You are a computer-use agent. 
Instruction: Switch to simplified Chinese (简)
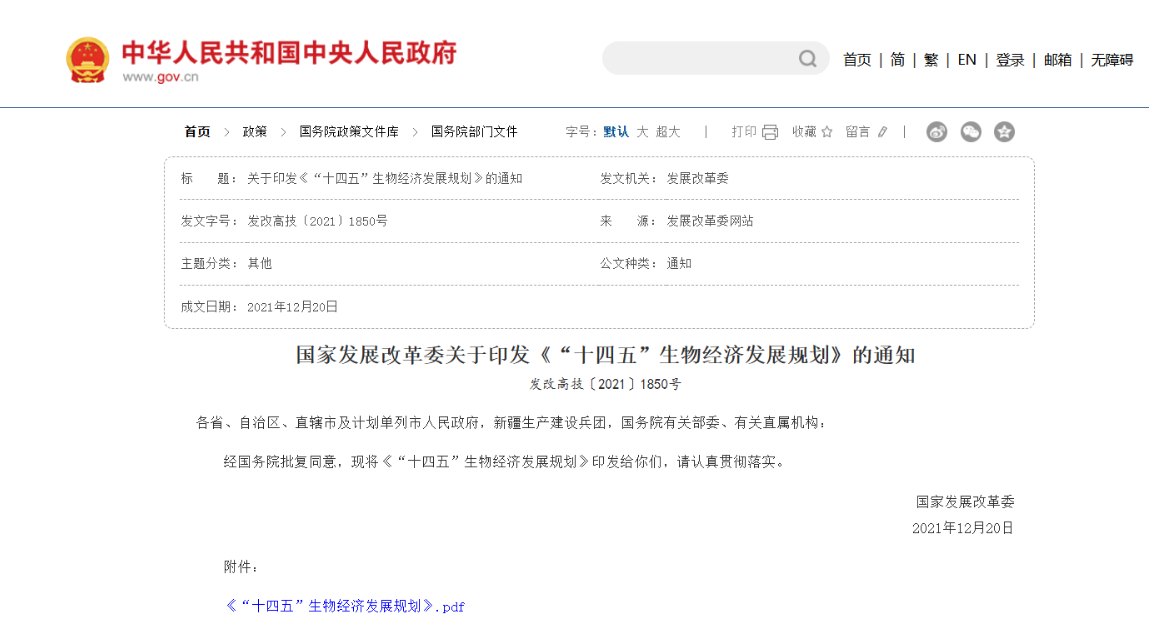(x=897, y=60)
